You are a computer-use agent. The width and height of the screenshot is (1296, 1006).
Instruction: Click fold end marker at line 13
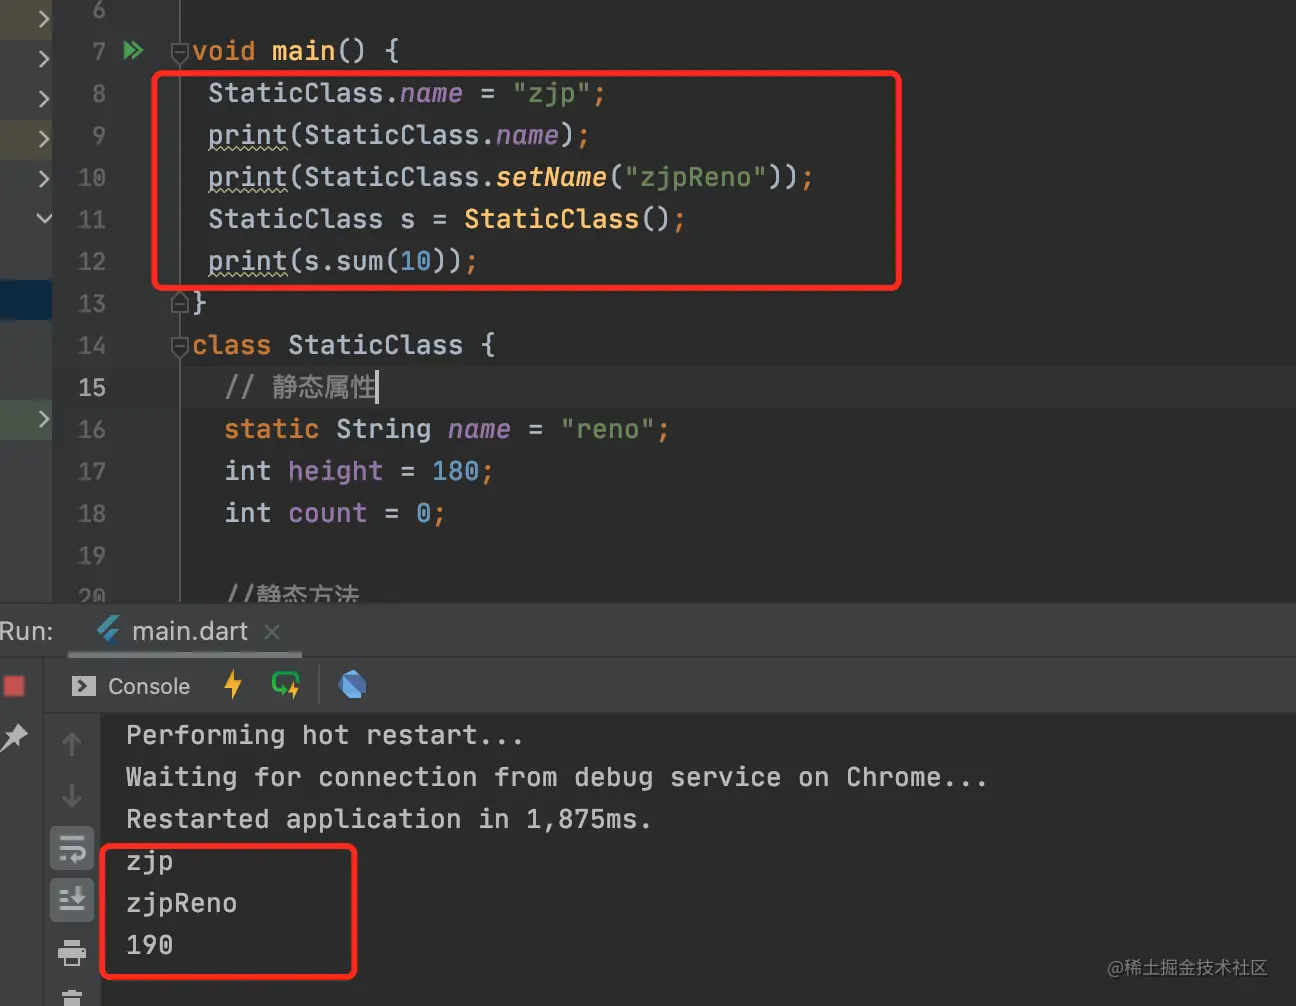[180, 302]
